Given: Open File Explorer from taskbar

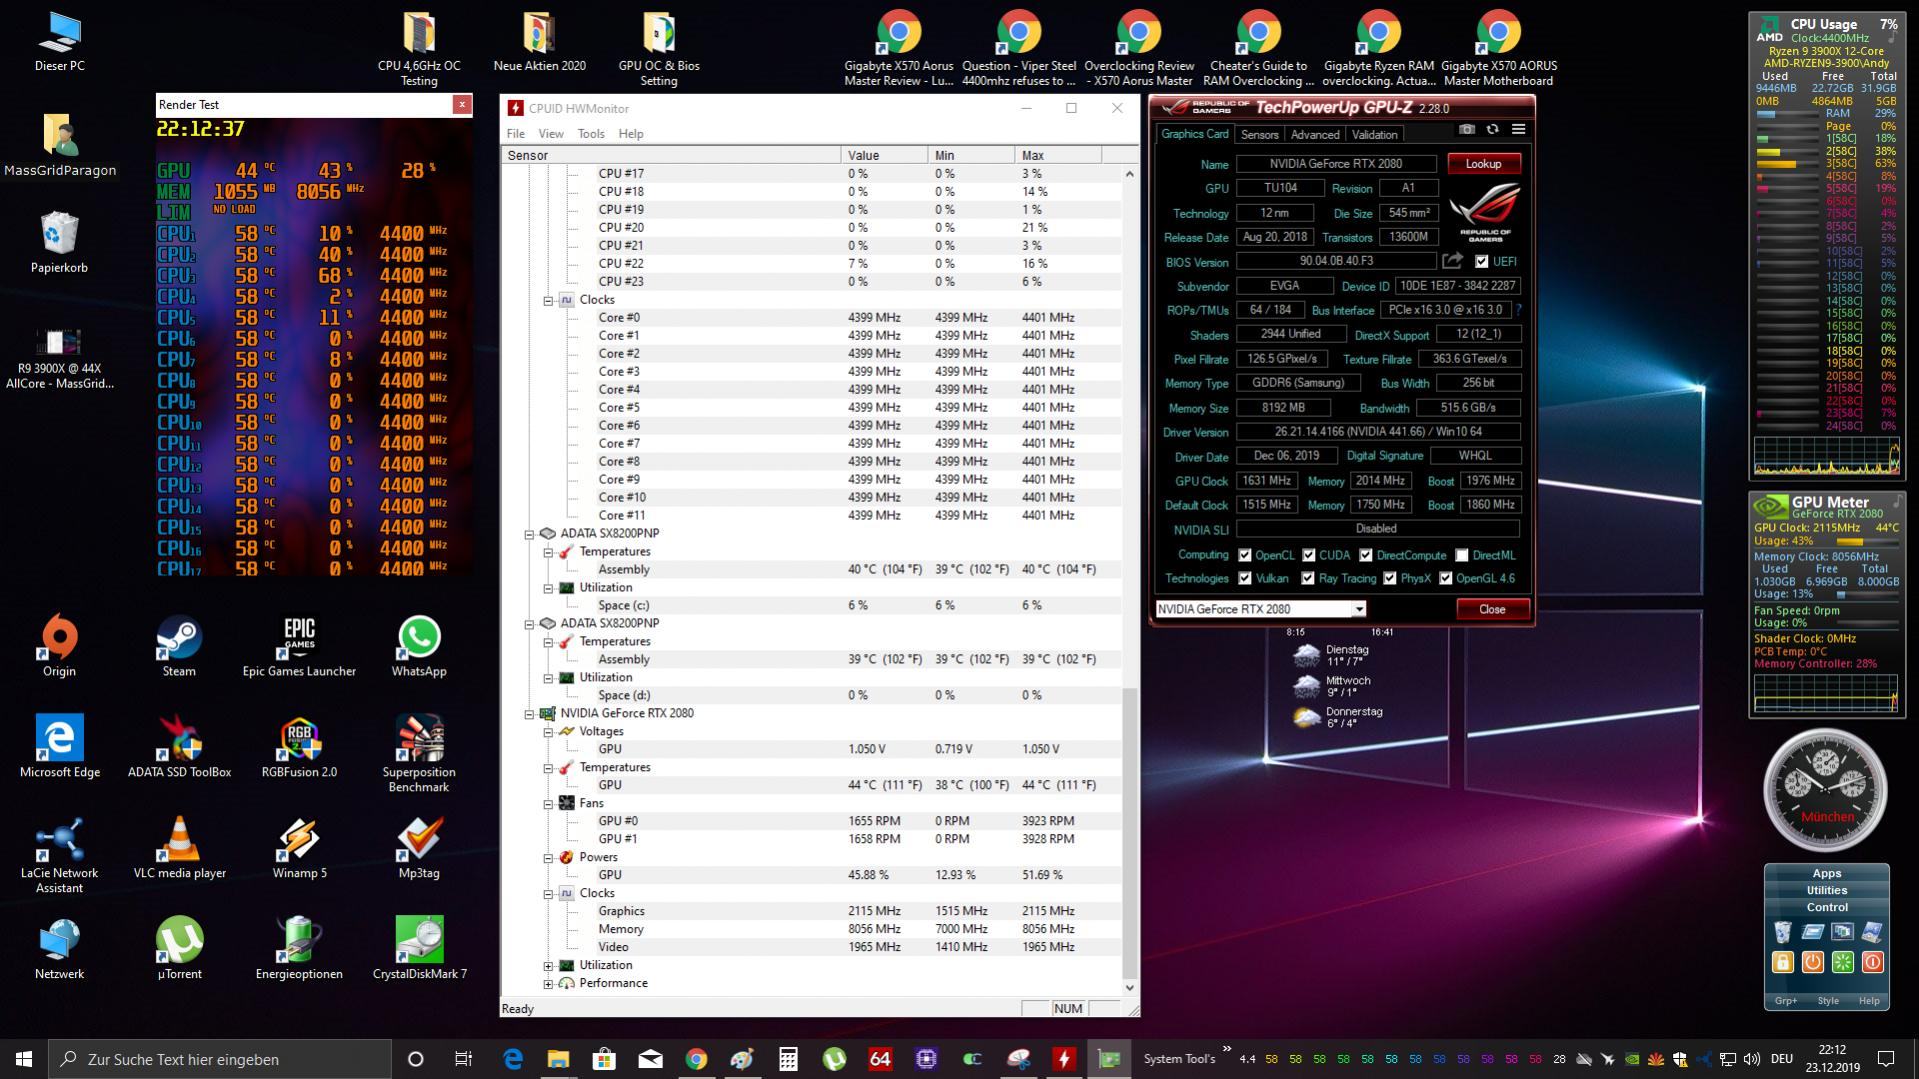Looking at the screenshot, I should coord(558,1059).
